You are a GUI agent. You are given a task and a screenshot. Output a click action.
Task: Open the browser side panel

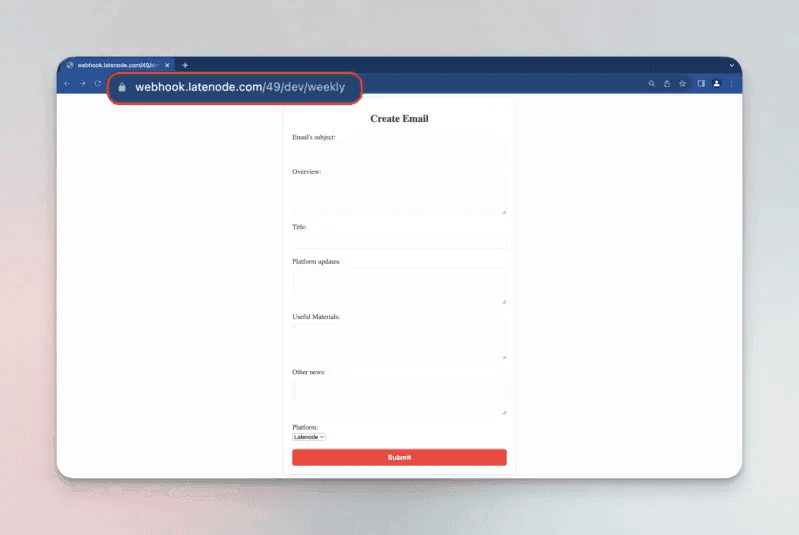(701, 84)
